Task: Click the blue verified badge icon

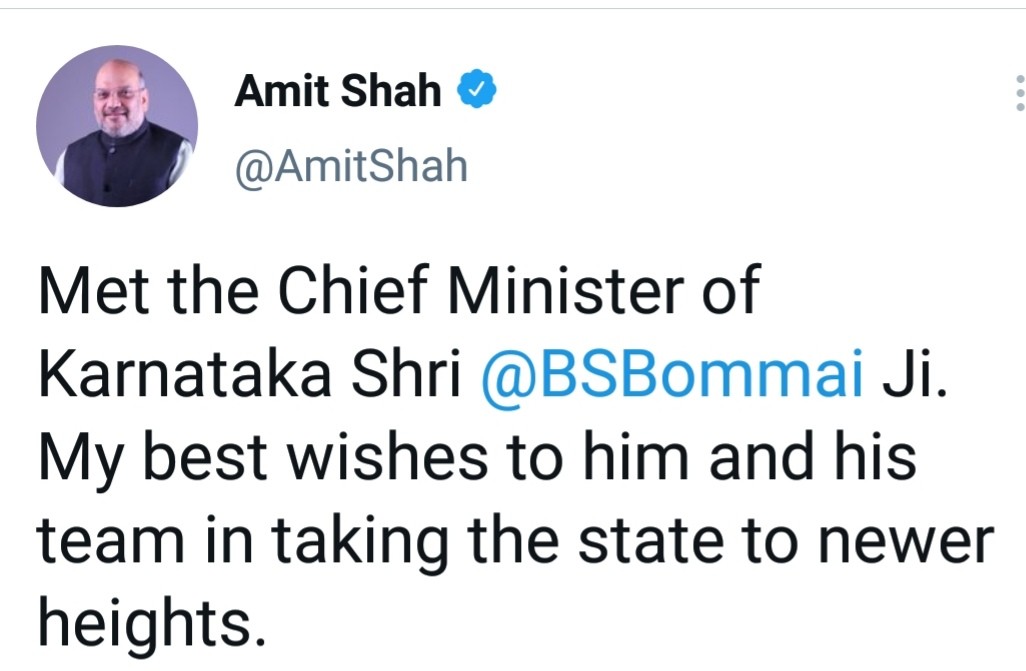Action: tap(476, 88)
